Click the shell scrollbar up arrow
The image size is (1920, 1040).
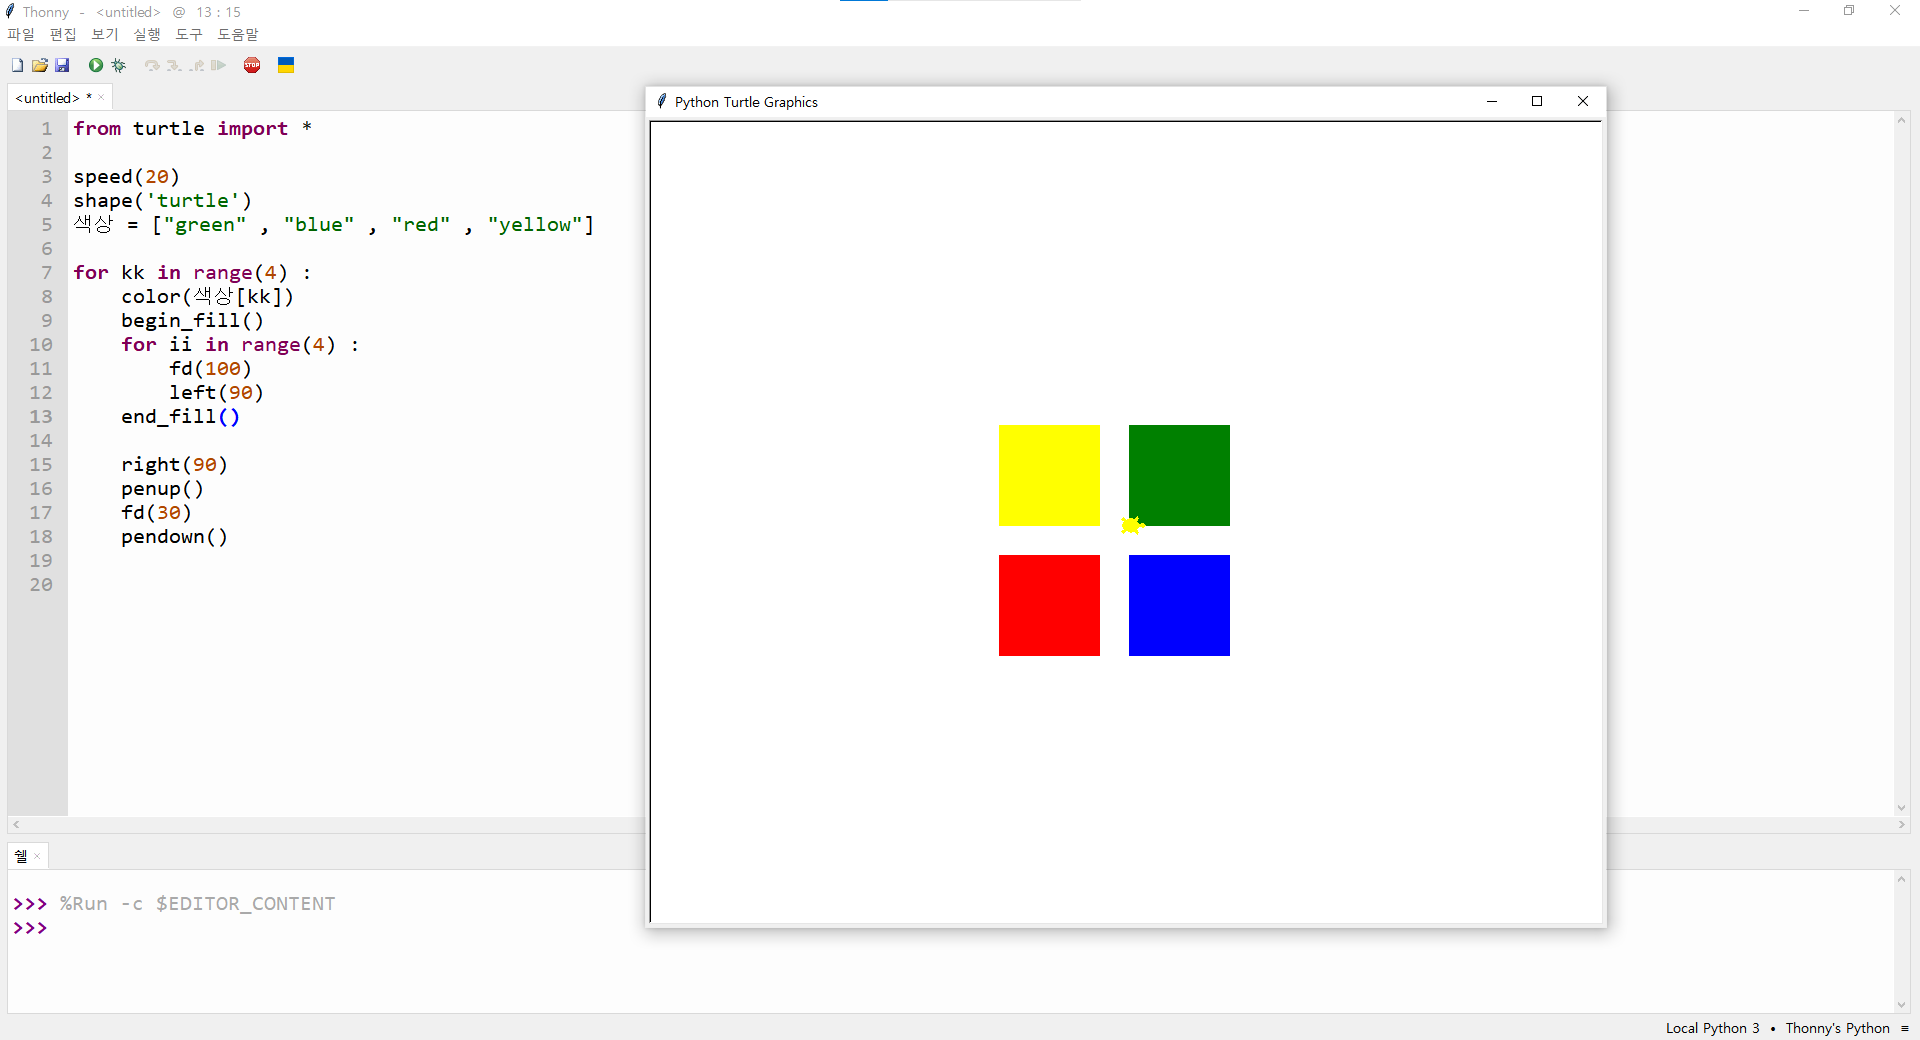pos(1902,879)
